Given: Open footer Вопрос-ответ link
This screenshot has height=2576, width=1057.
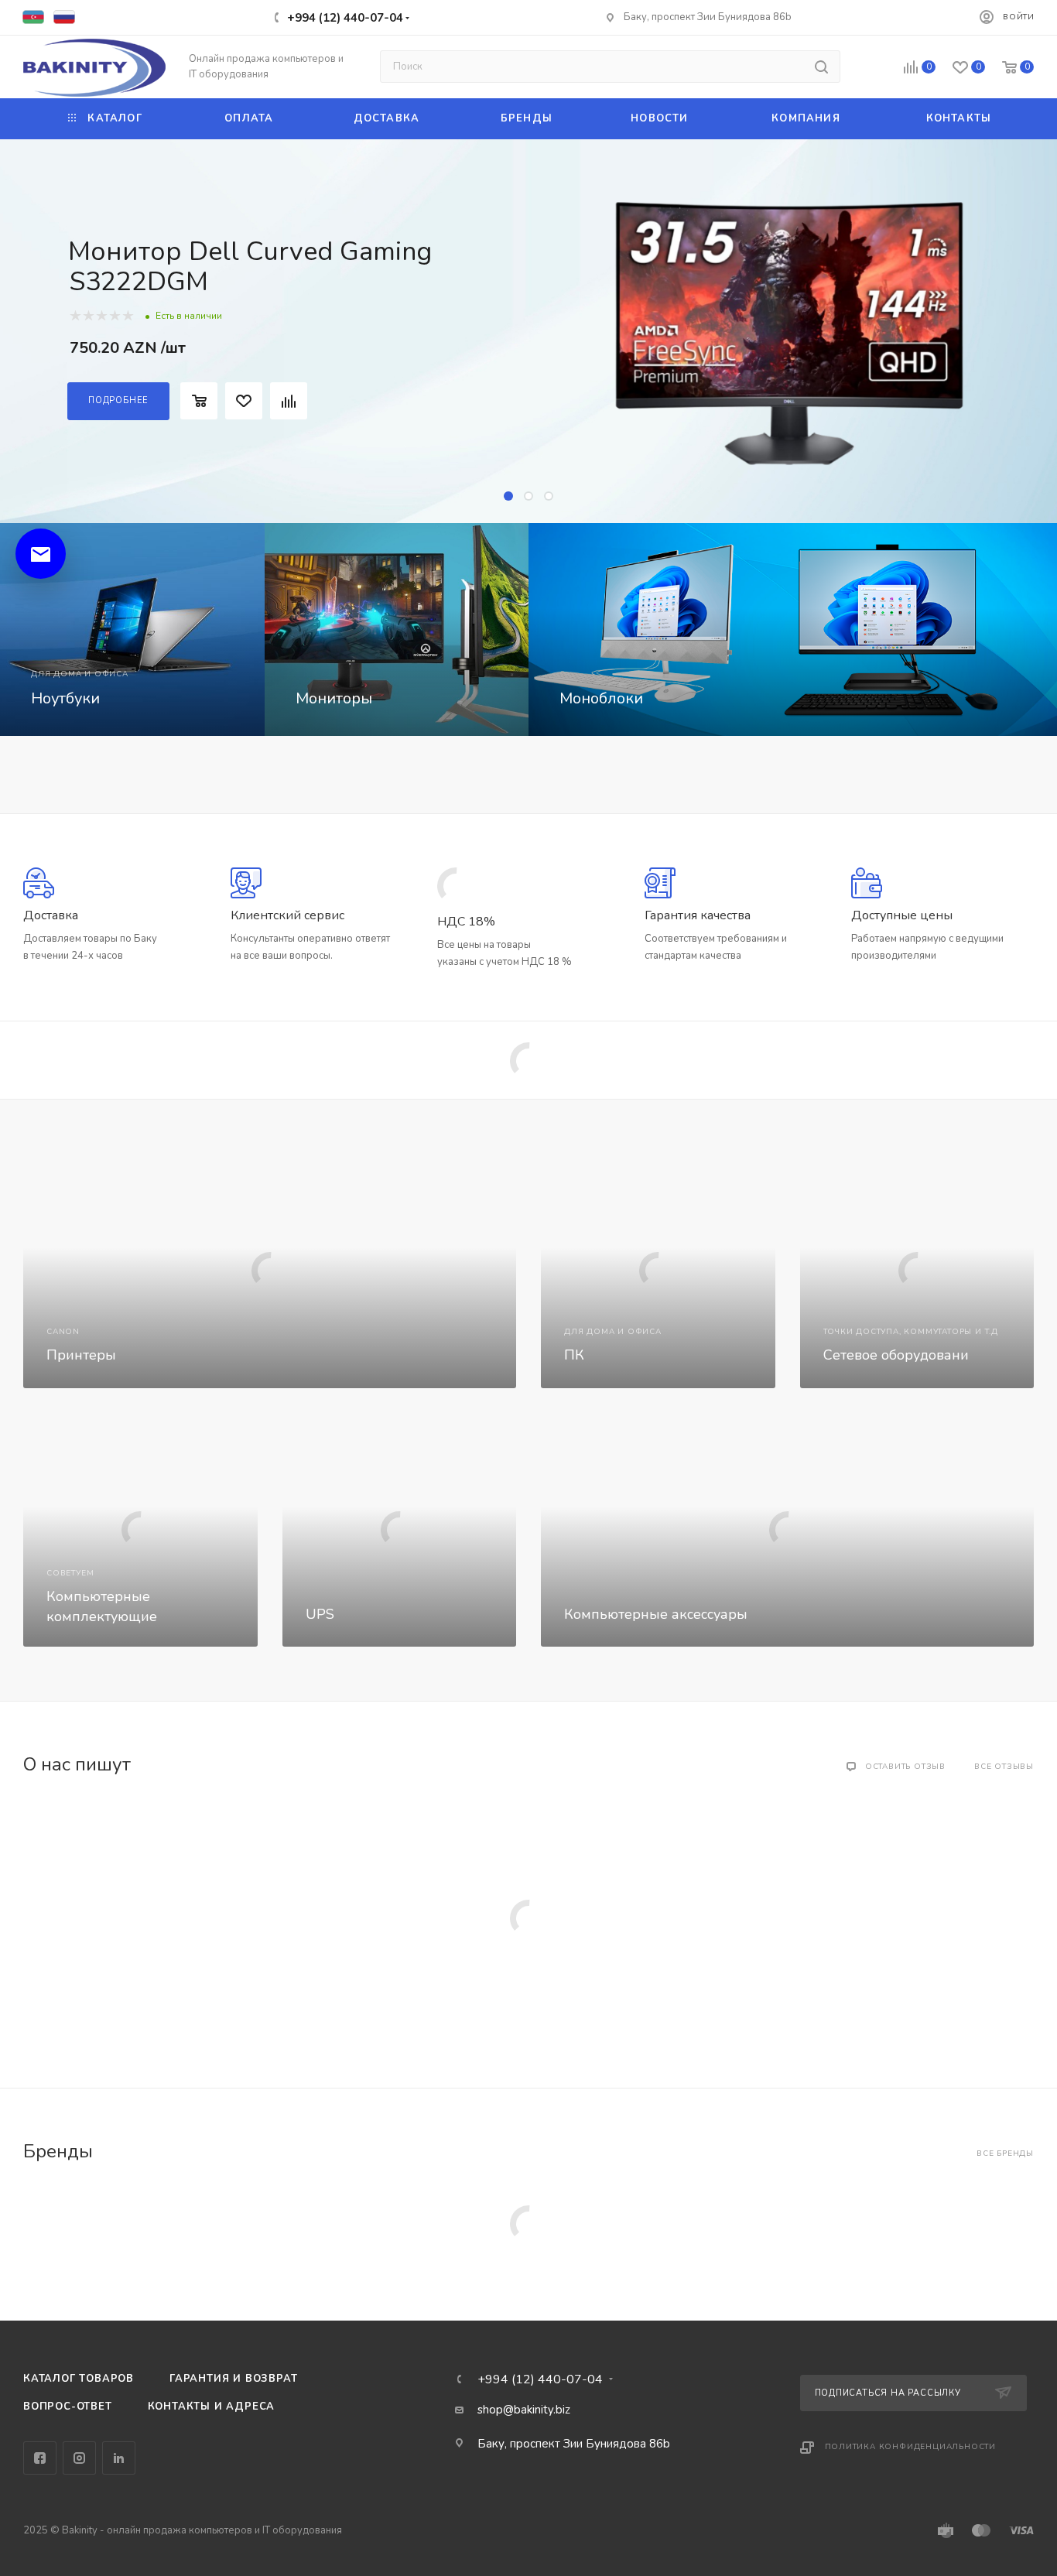Looking at the screenshot, I should coord(67,2407).
